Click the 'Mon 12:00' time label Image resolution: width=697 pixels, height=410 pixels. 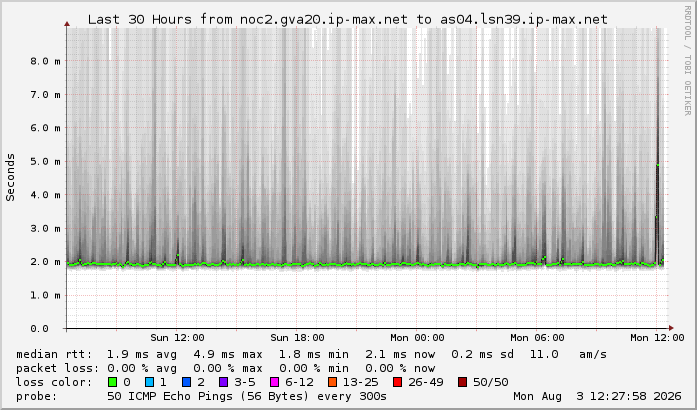(x=657, y=338)
